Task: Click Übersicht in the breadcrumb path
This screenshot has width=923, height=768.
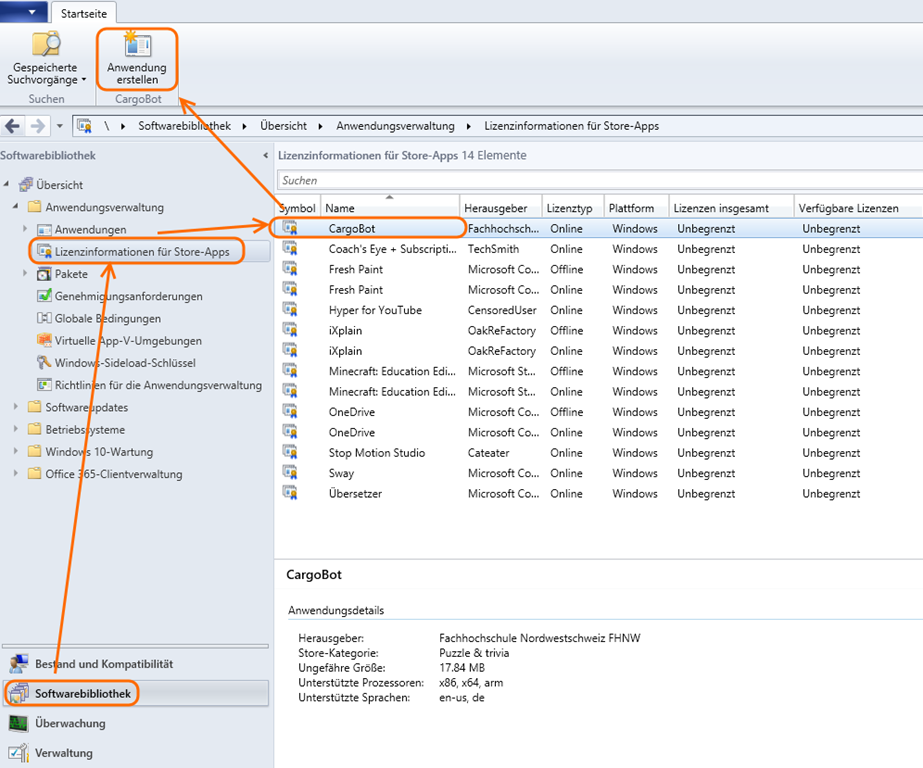Action: point(283,126)
